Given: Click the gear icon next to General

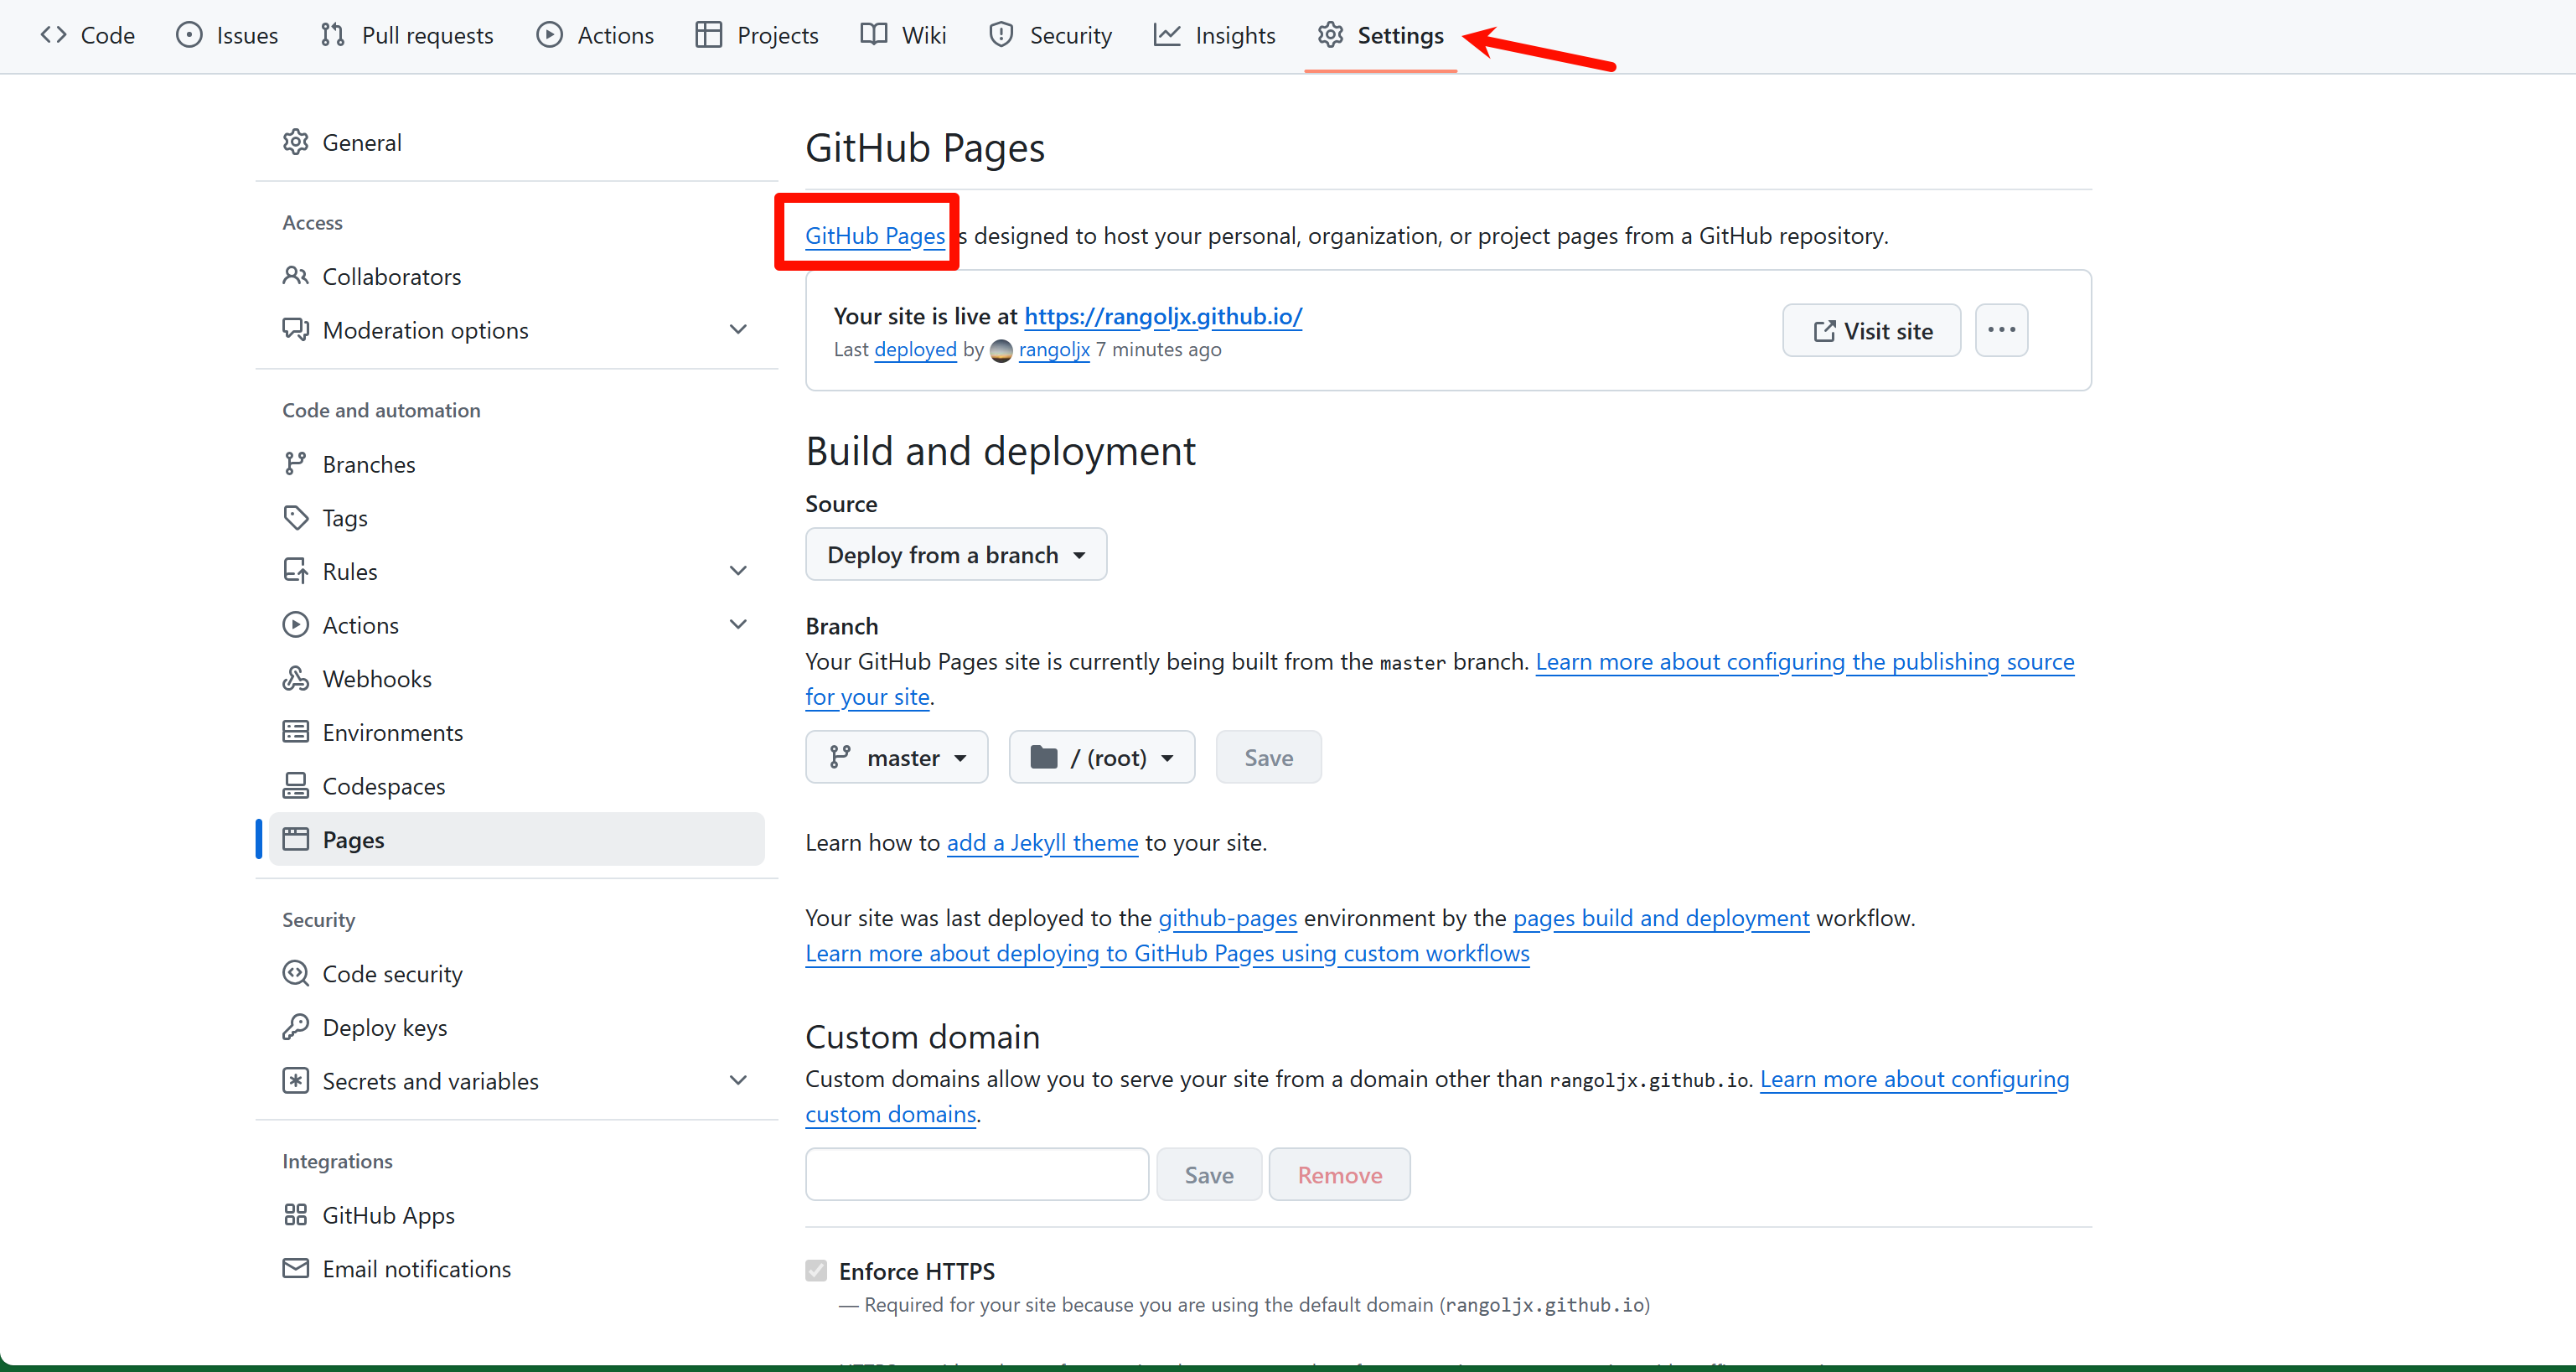Looking at the screenshot, I should pos(296,142).
